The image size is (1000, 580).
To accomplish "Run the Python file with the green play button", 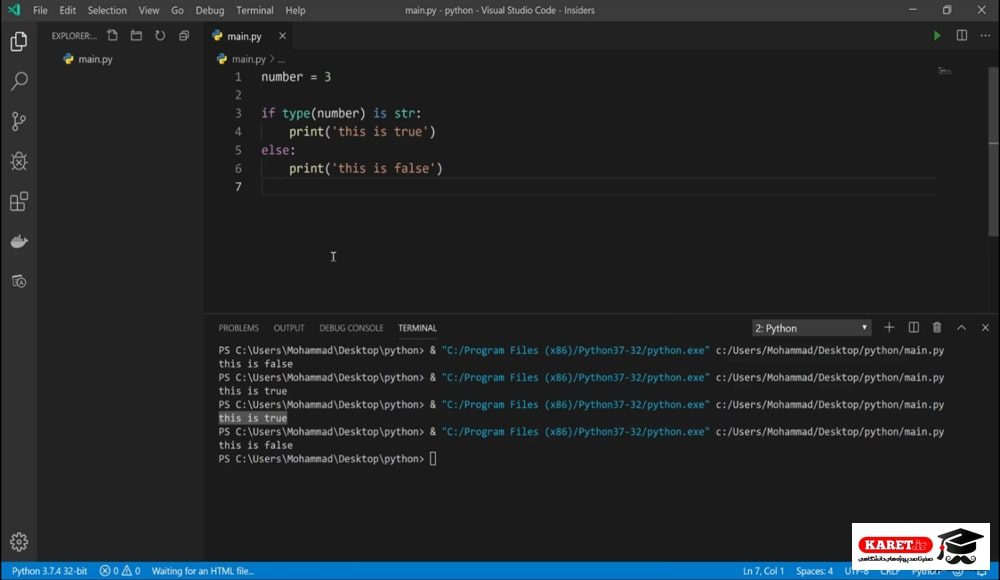I will (x=937, y=36).
